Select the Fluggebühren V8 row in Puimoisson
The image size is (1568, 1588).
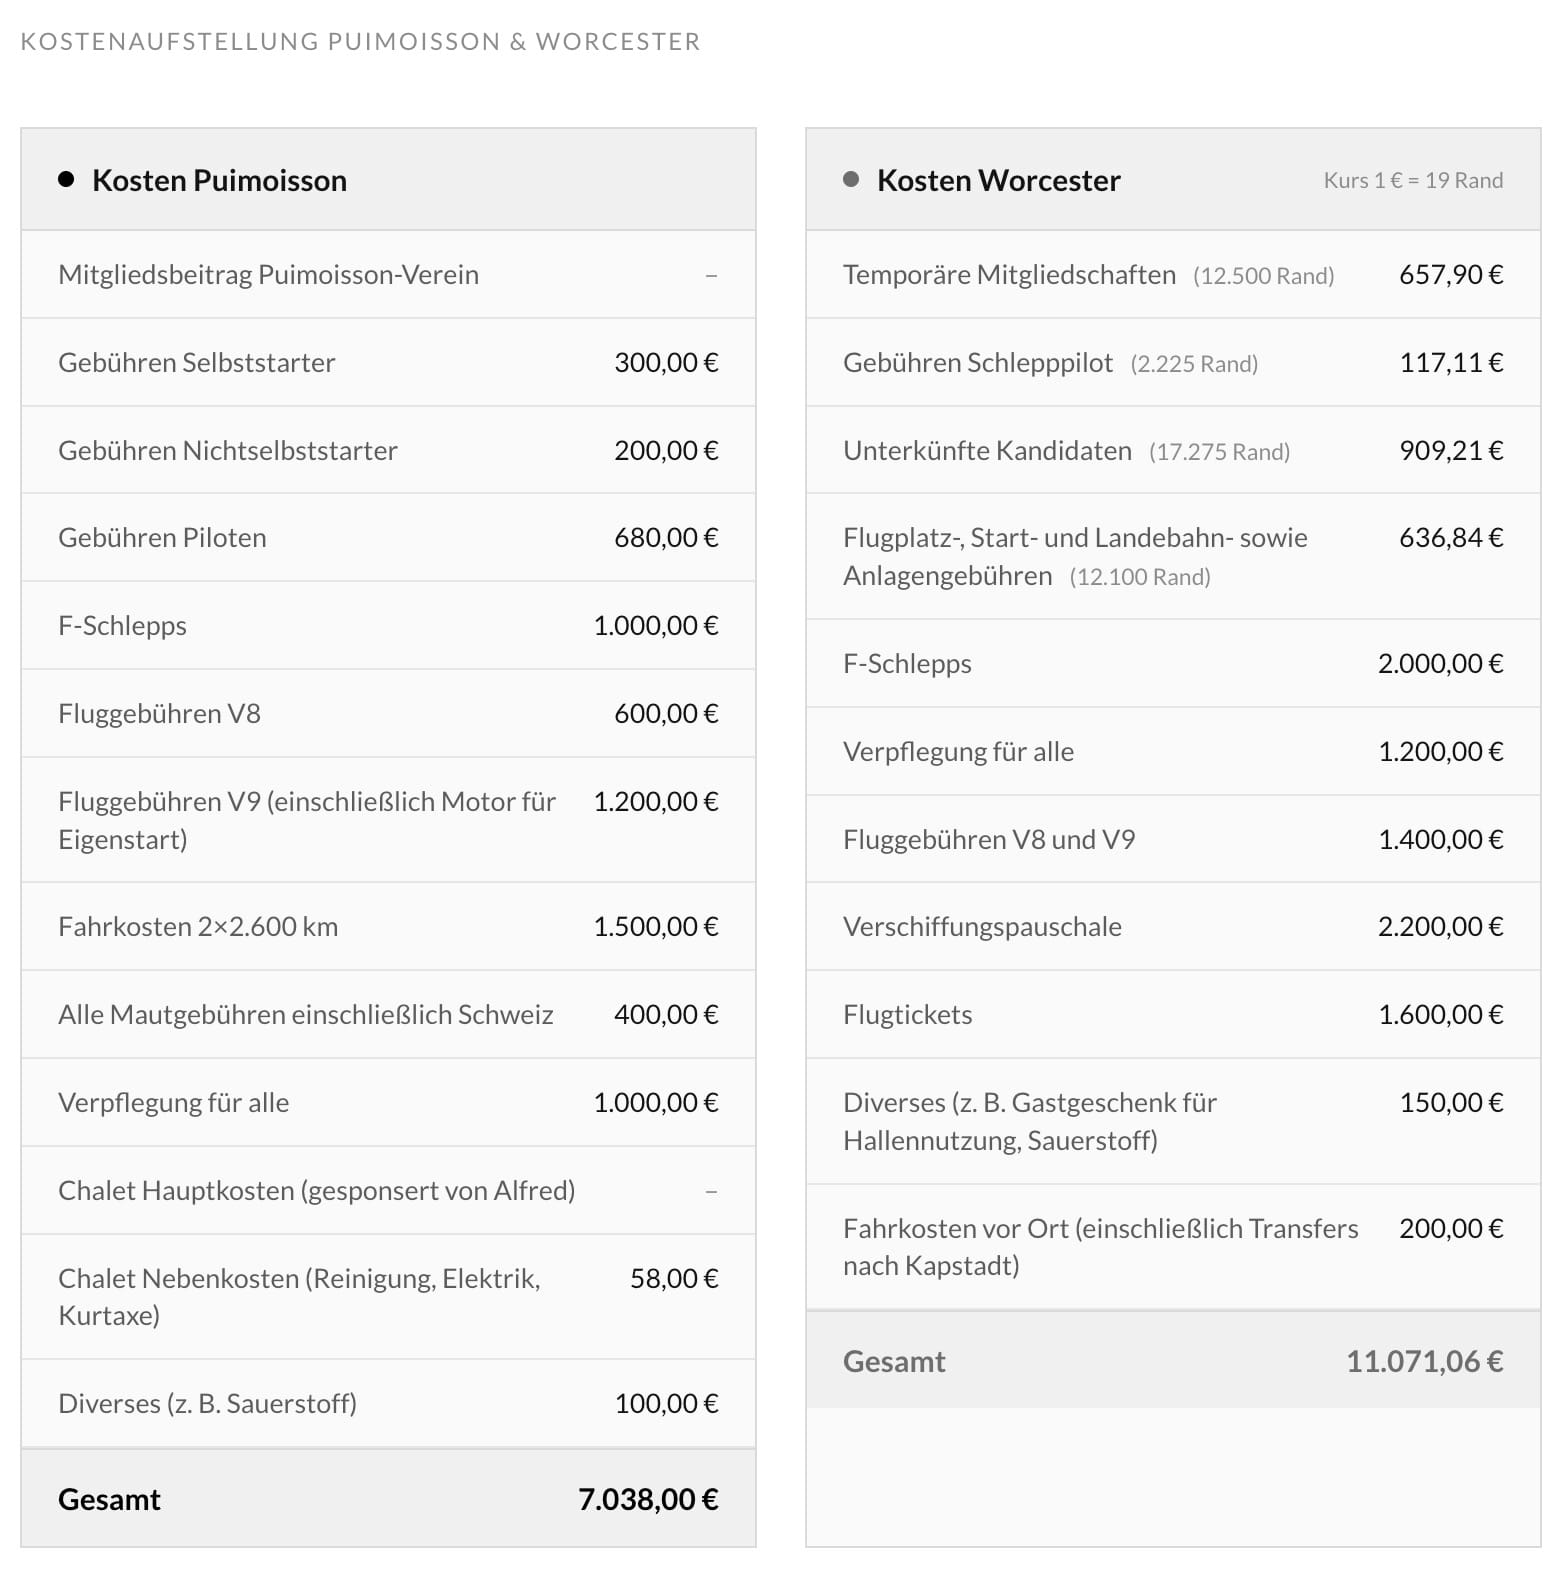[x=388, y=714]
